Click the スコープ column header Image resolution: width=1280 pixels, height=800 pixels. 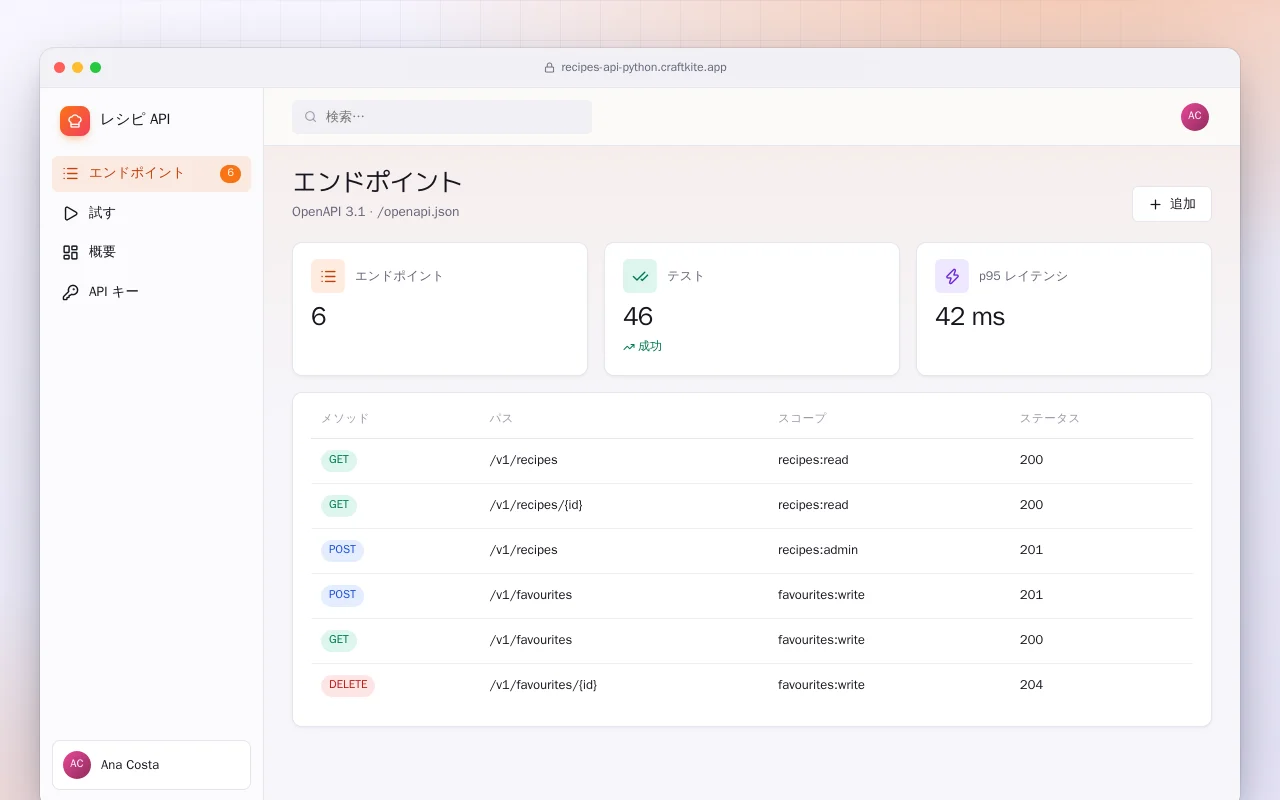(802, 419)
